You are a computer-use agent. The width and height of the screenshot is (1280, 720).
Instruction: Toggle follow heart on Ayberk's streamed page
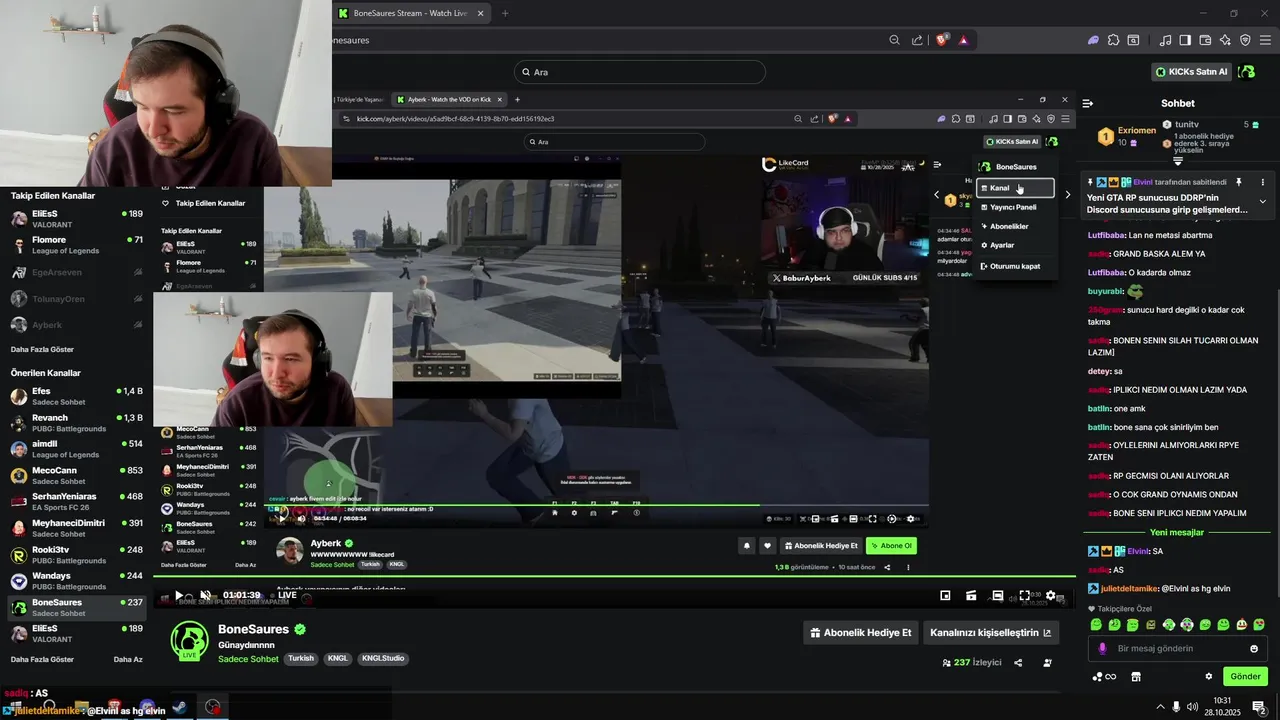(x=767, y=546)
